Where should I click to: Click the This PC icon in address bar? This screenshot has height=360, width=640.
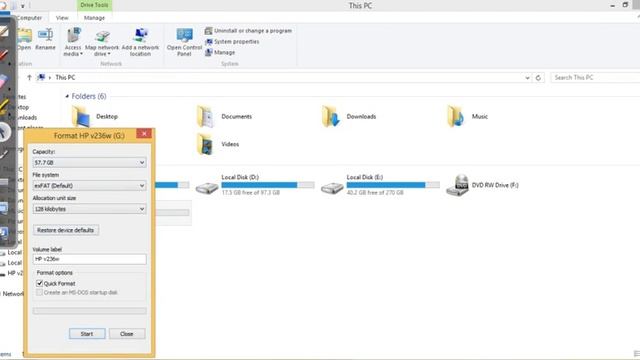click(x=41, y=77)
